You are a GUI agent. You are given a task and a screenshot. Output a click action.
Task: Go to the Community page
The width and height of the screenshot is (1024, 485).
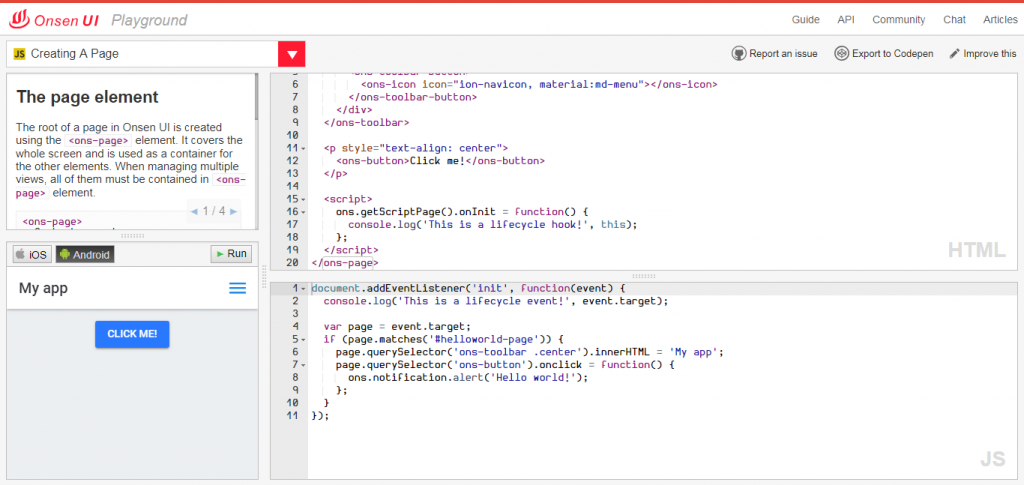point(899,20)
